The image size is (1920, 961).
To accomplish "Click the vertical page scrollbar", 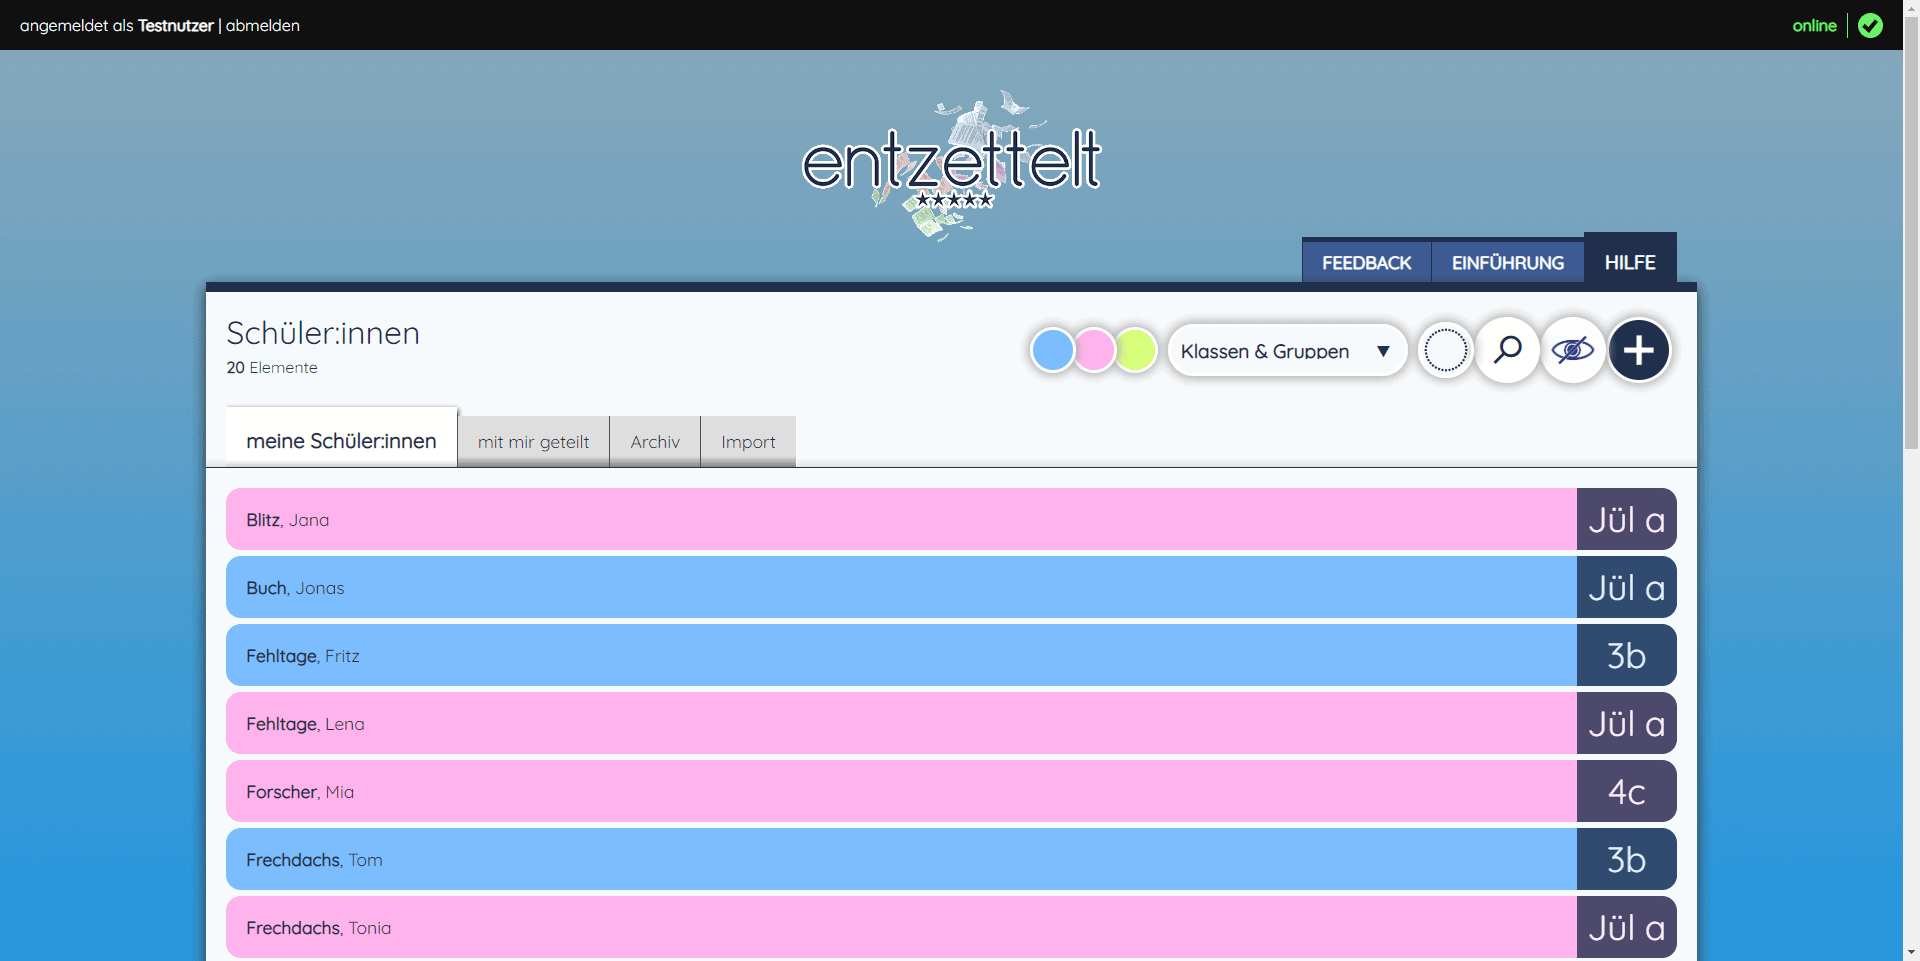I will click(1911, 232).
